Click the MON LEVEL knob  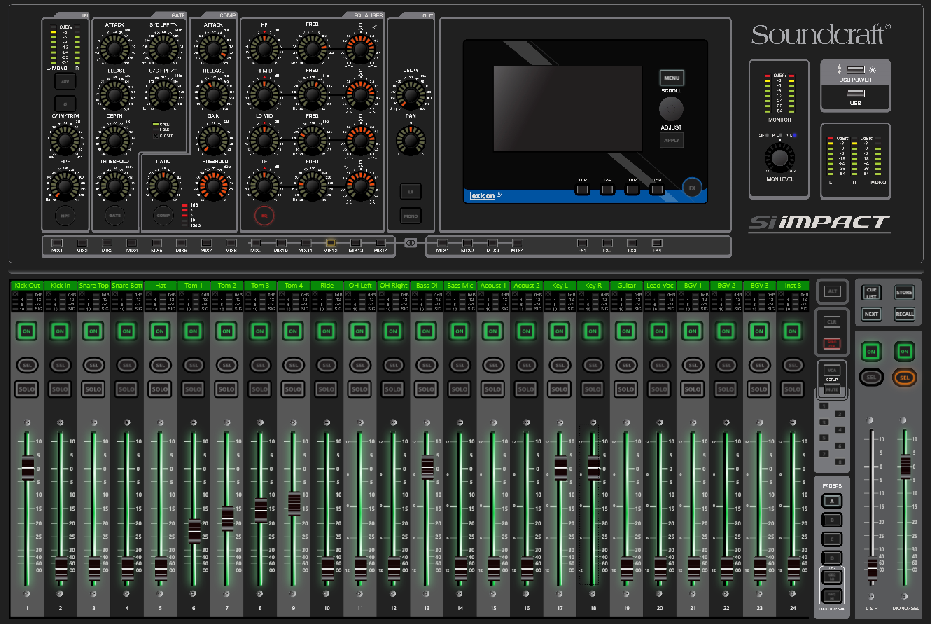click(x=779, y=157)
